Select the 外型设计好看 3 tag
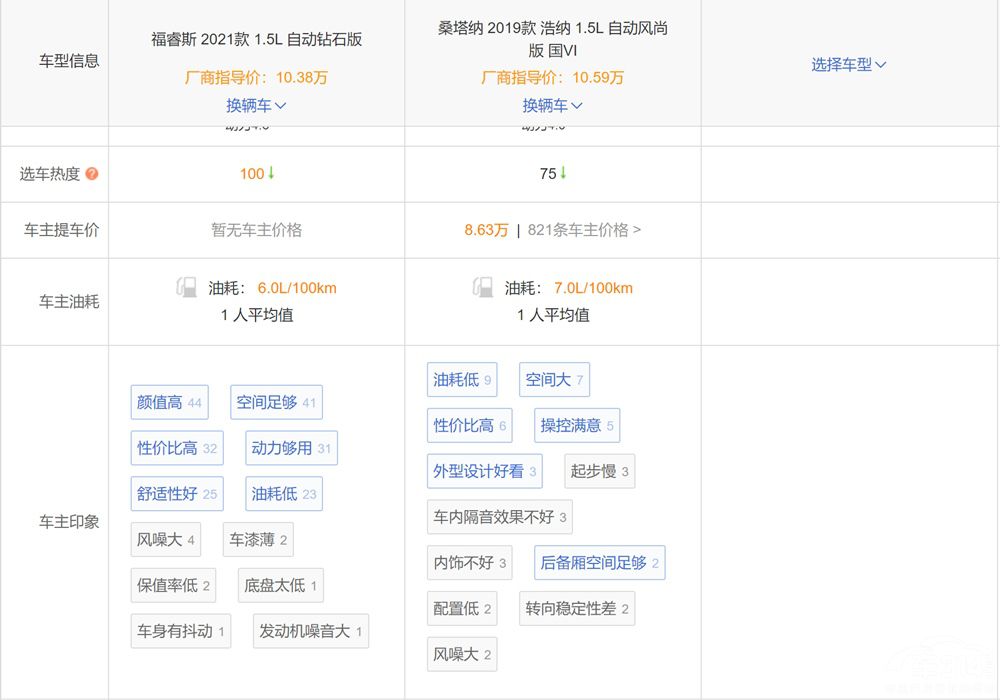Screen dimensions: 1000x700 (x=484, y=471)
